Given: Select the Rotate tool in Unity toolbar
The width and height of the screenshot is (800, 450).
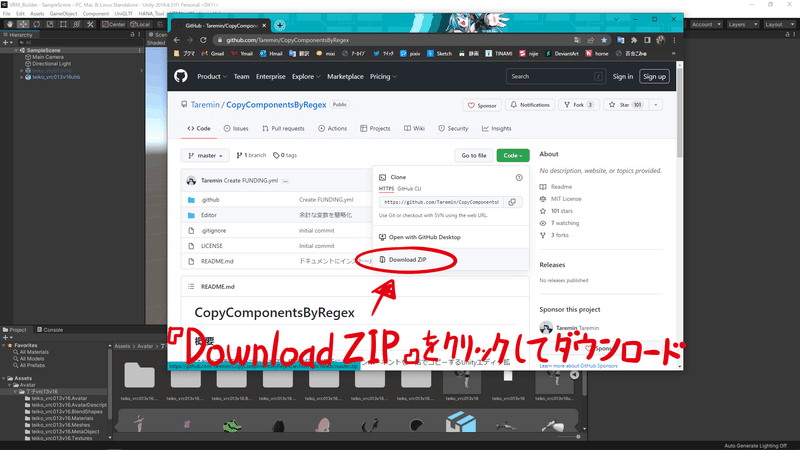Looking at the screenshot, I should pos(36,24).
